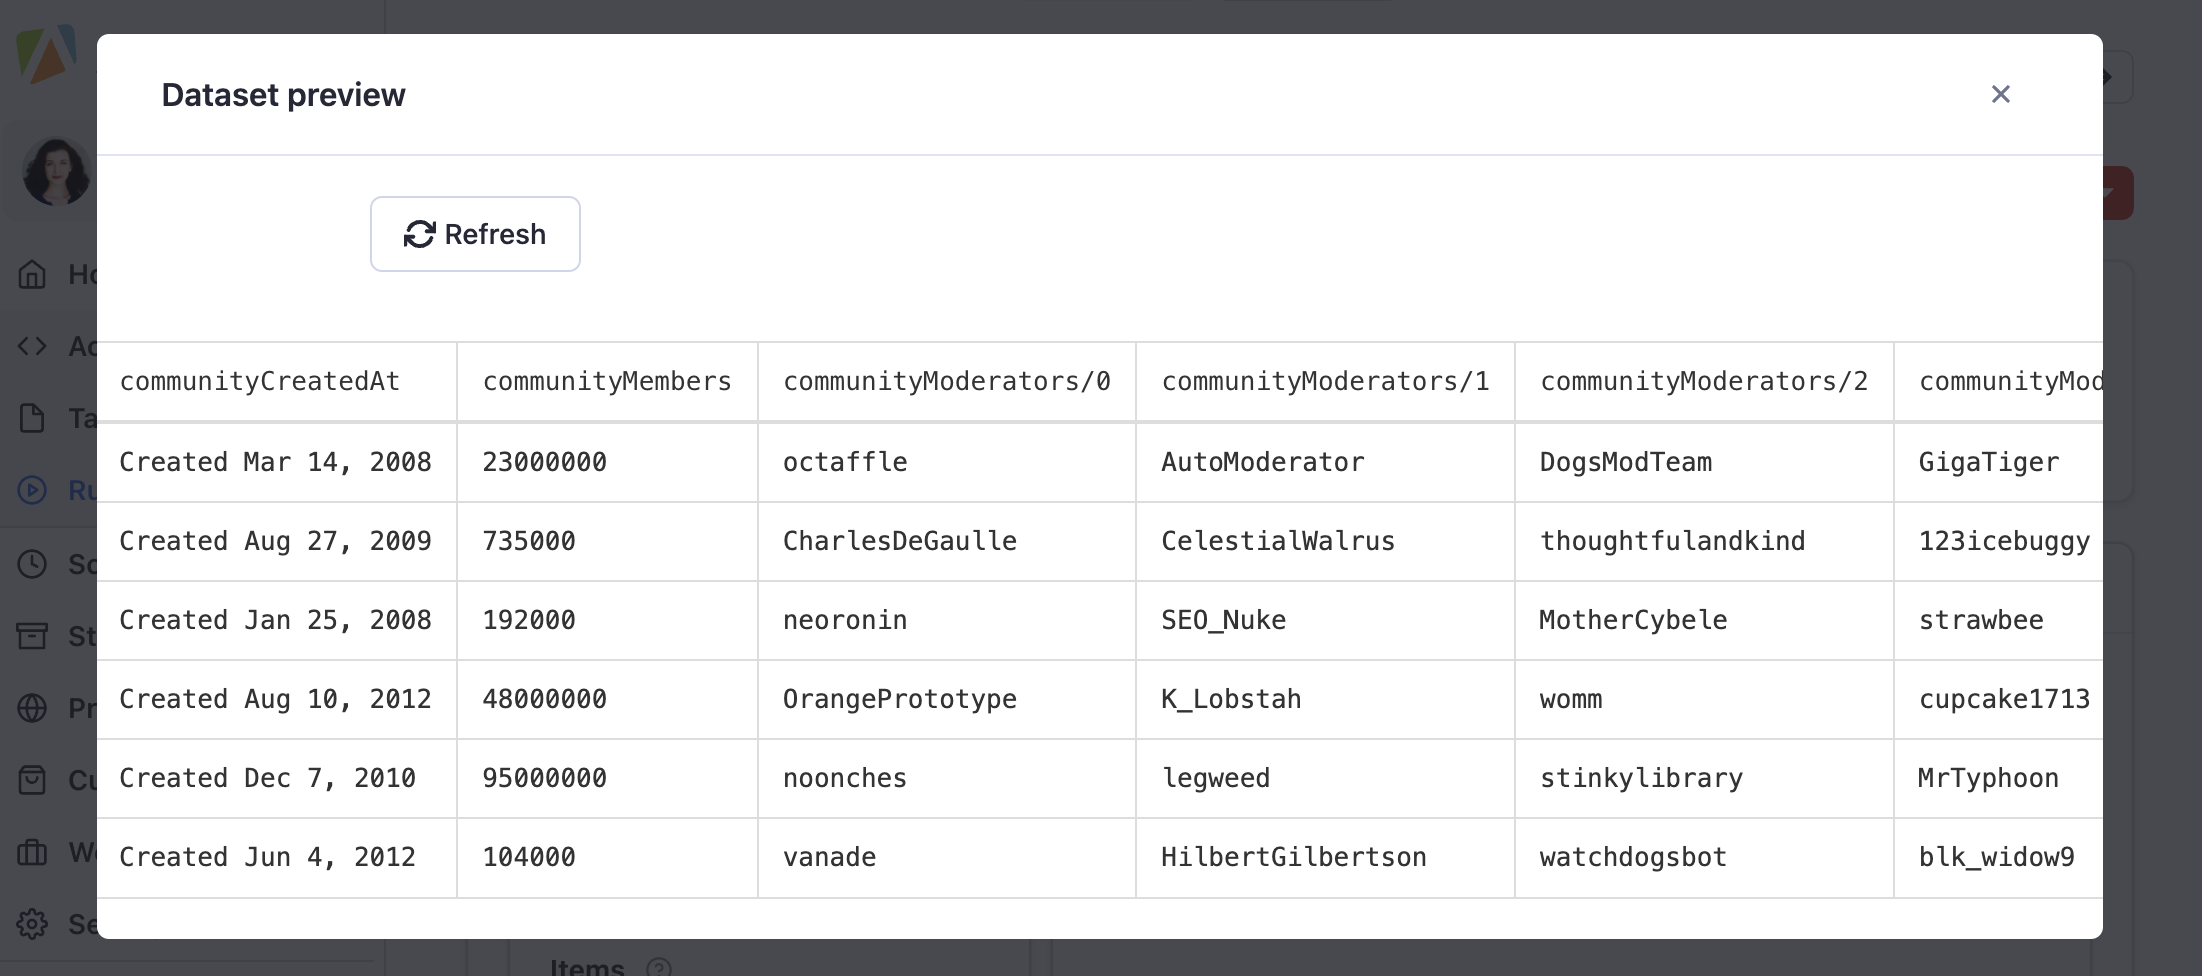Click the moderator cell 'HilbertGilbertson'
The width and height of the screenshot is (2202, 976).
point(1325,857)
